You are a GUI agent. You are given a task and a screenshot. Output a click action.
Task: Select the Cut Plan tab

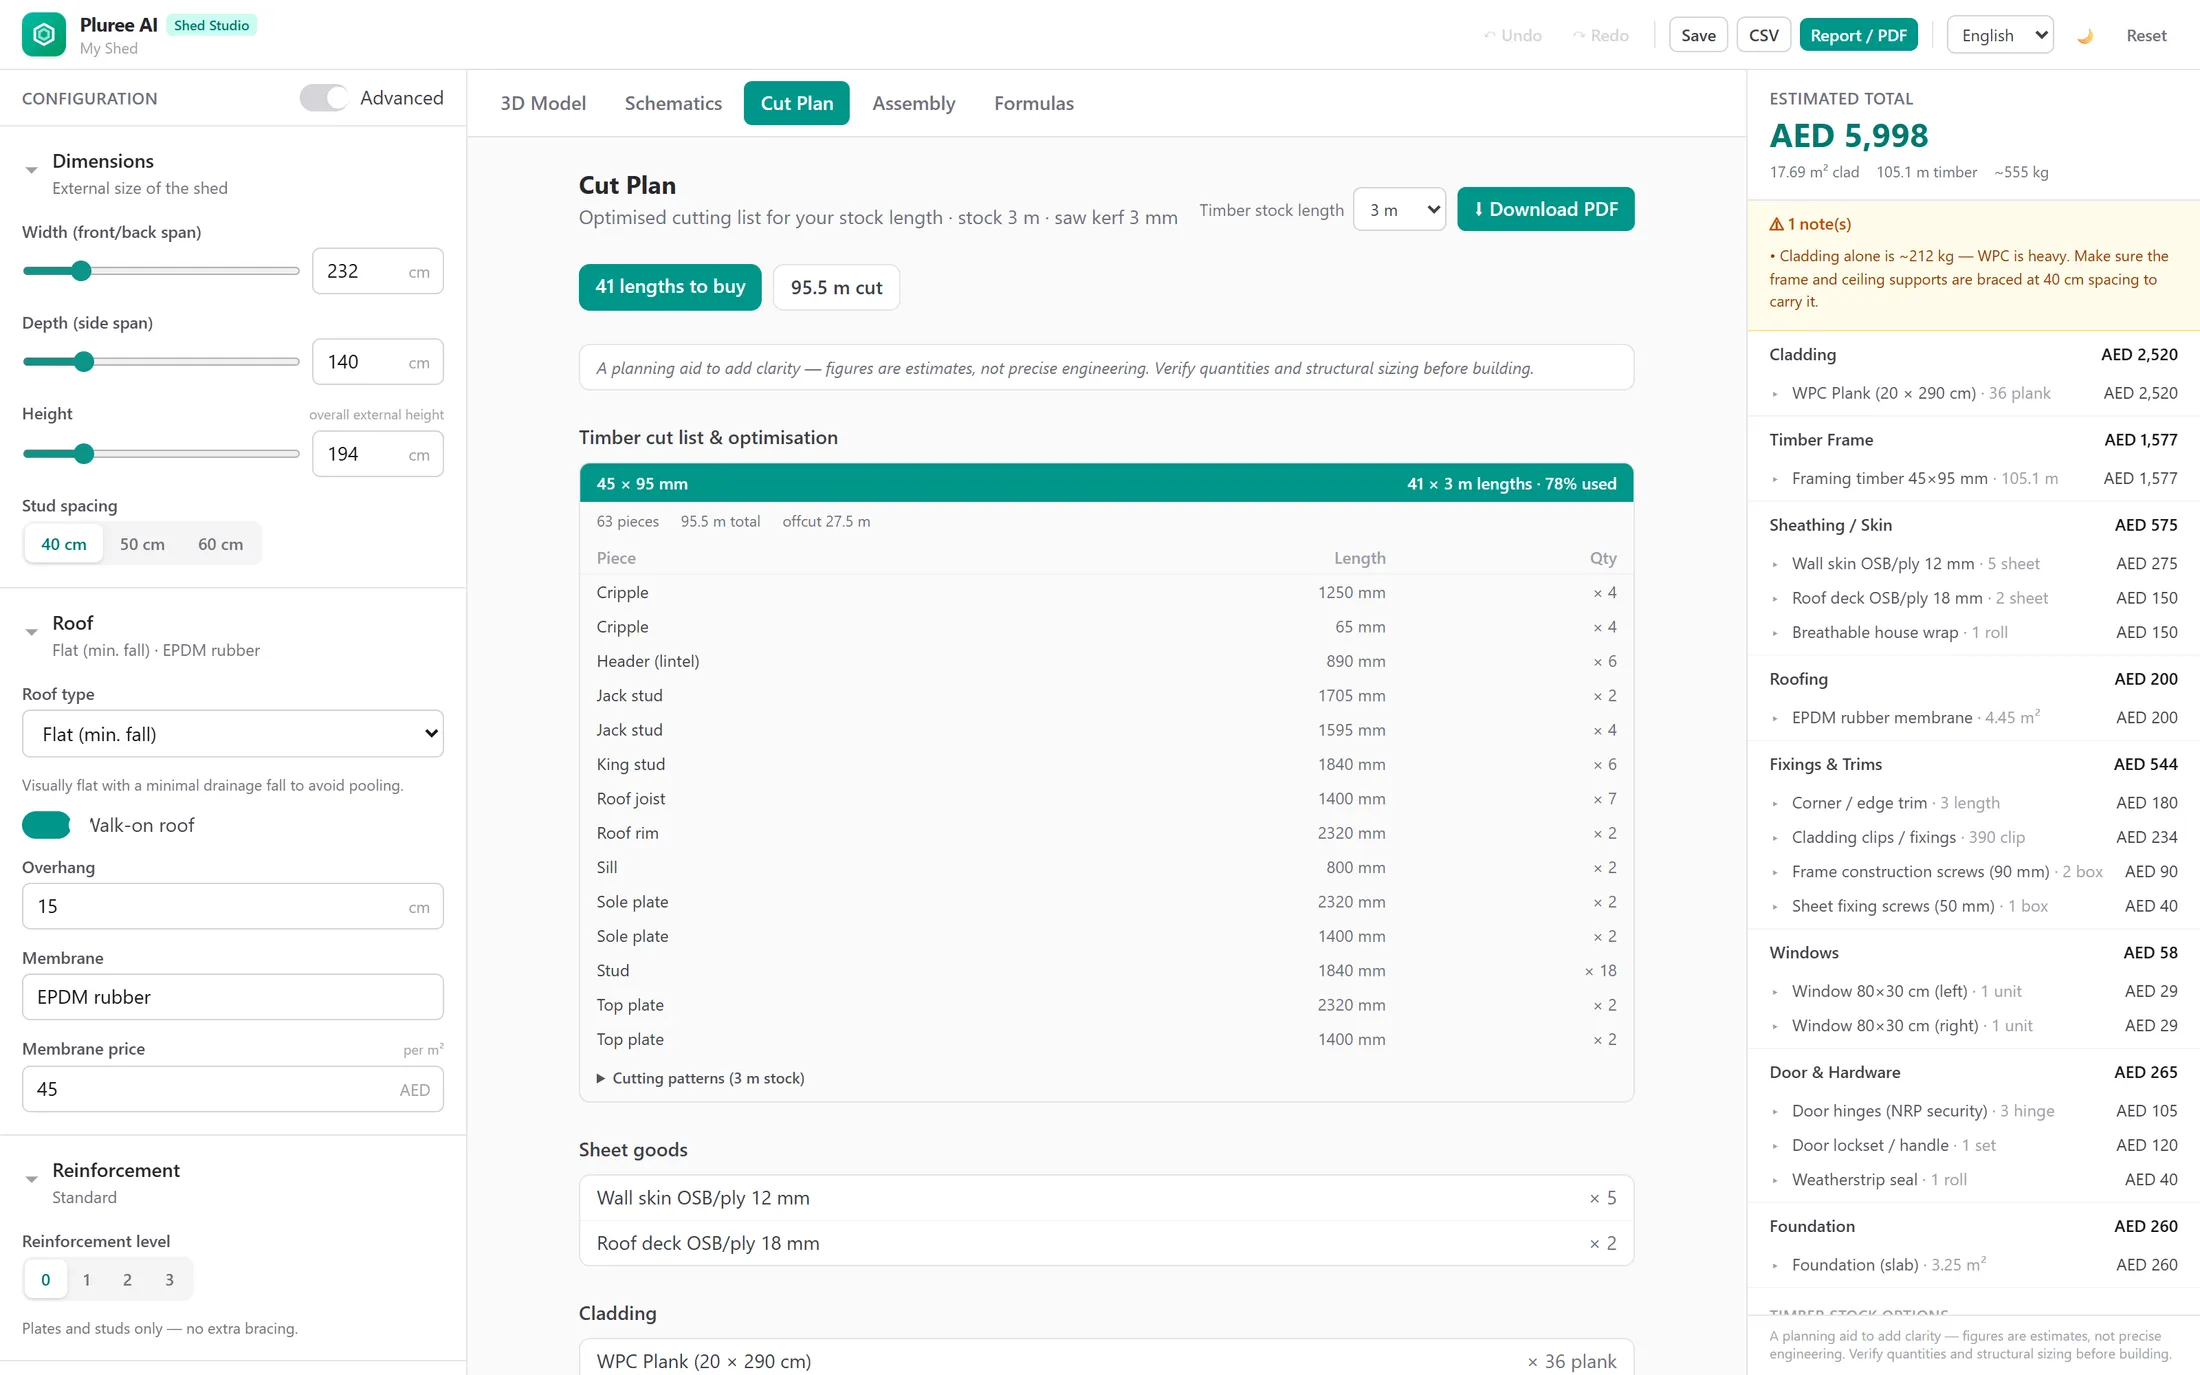(x=797, y=103)
